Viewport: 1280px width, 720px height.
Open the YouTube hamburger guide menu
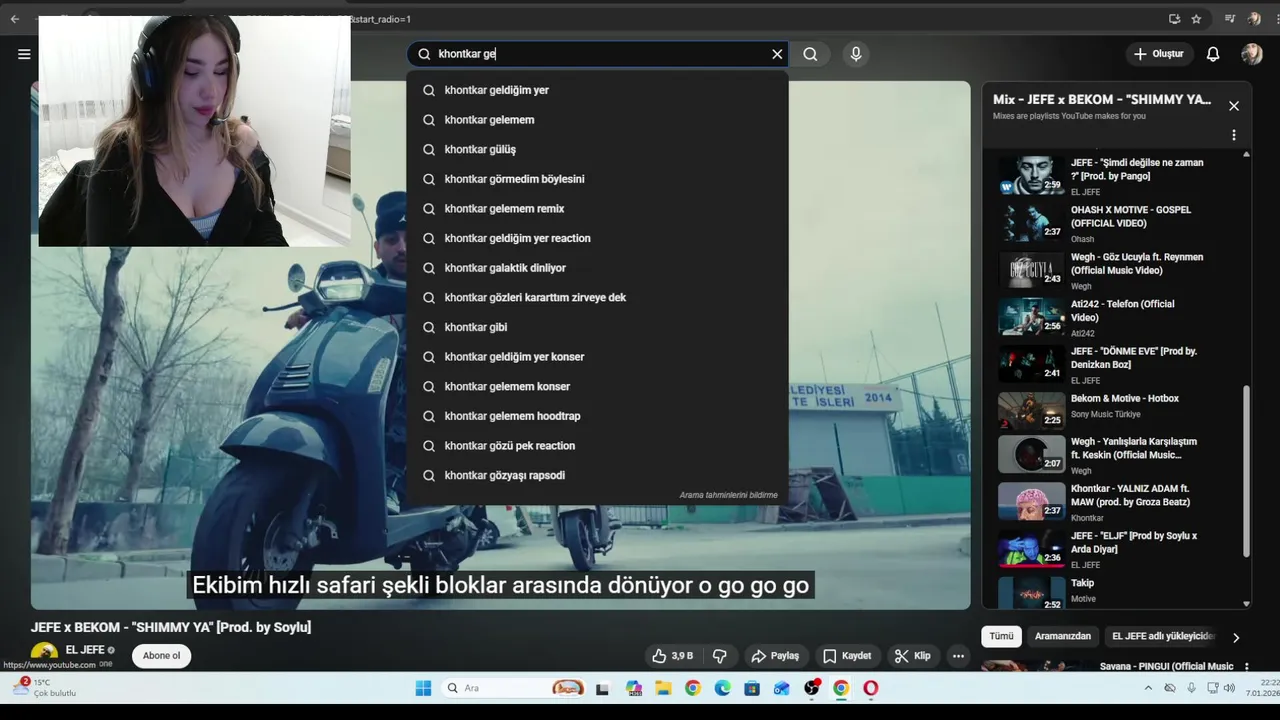(24, 54)
